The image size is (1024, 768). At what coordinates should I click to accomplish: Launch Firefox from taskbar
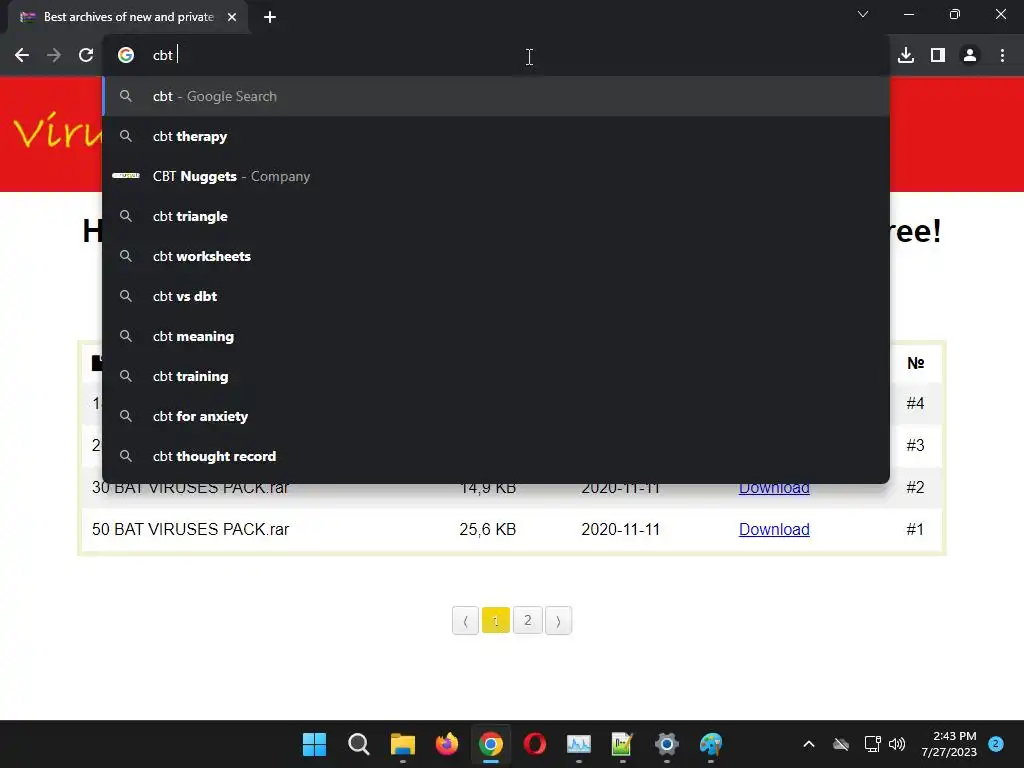click(x=447, y=744)
